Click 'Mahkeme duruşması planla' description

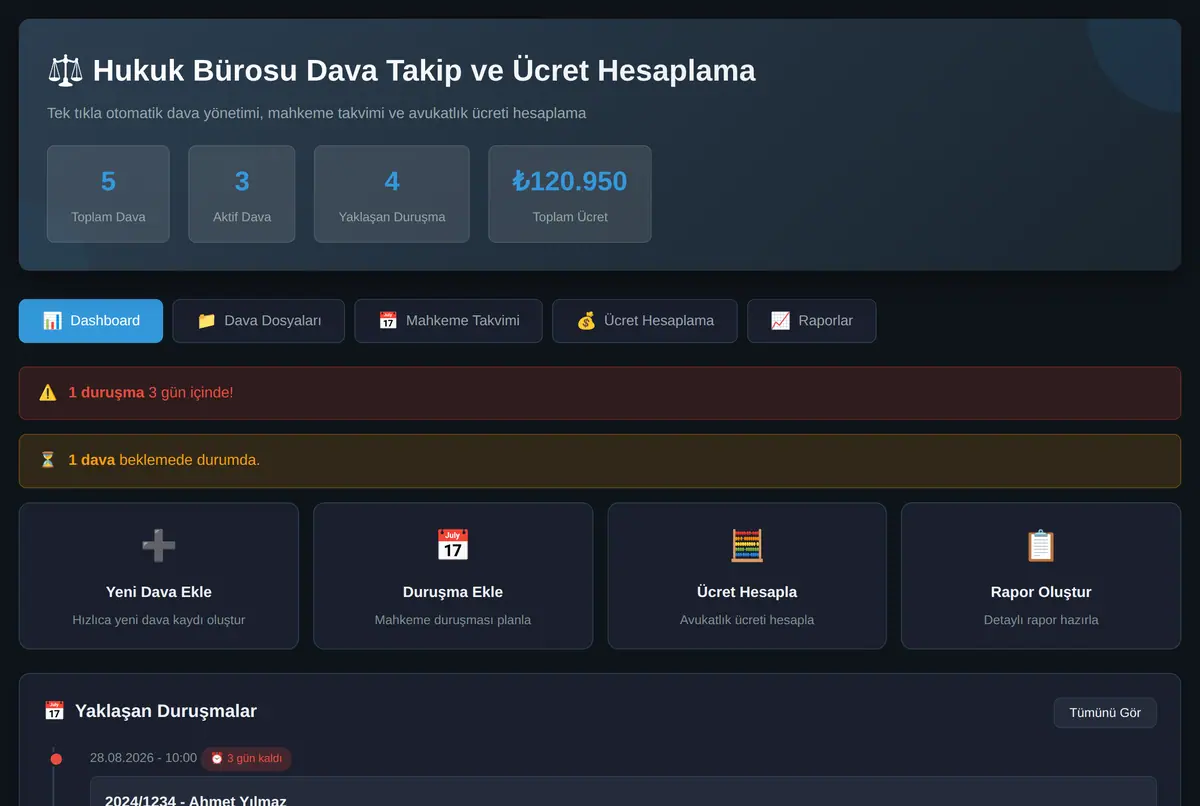click(453, 620)
